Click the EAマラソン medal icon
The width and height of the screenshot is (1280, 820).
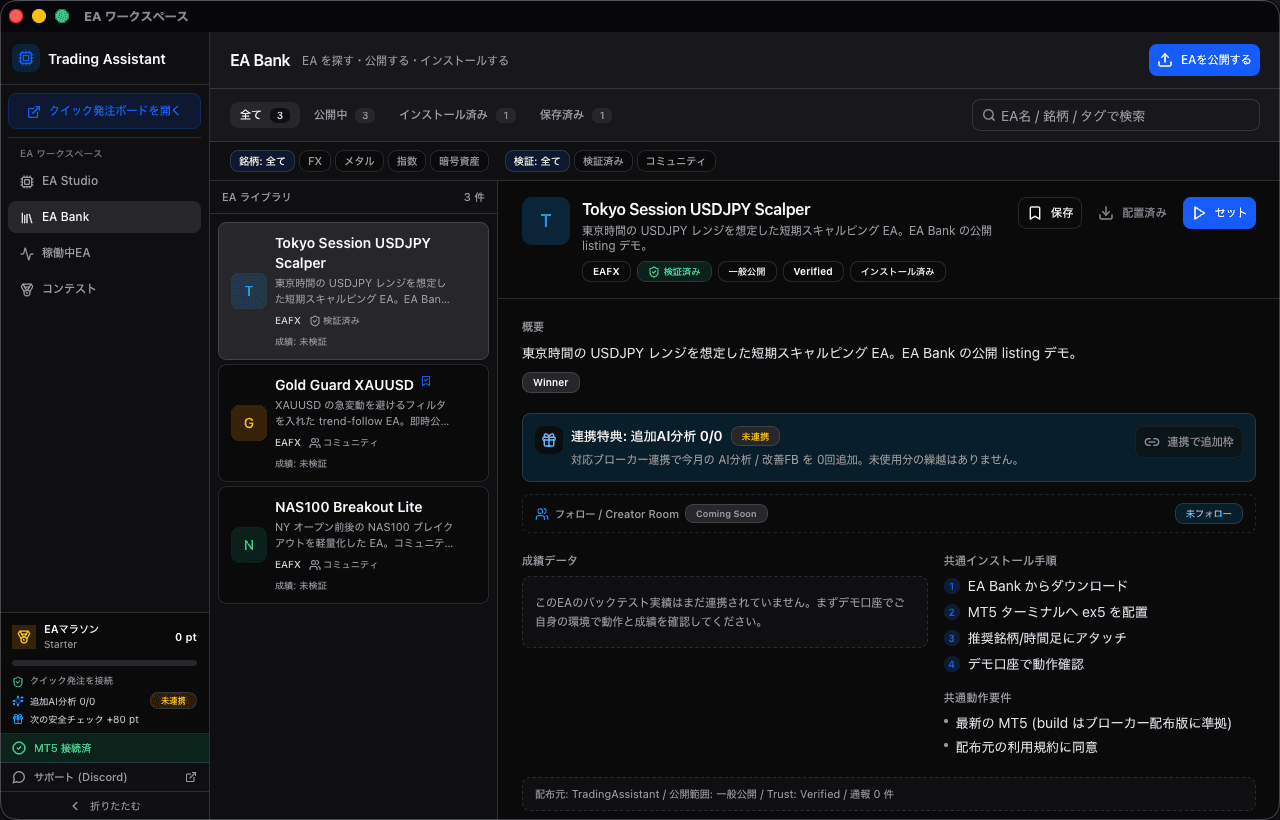[24, 637]
